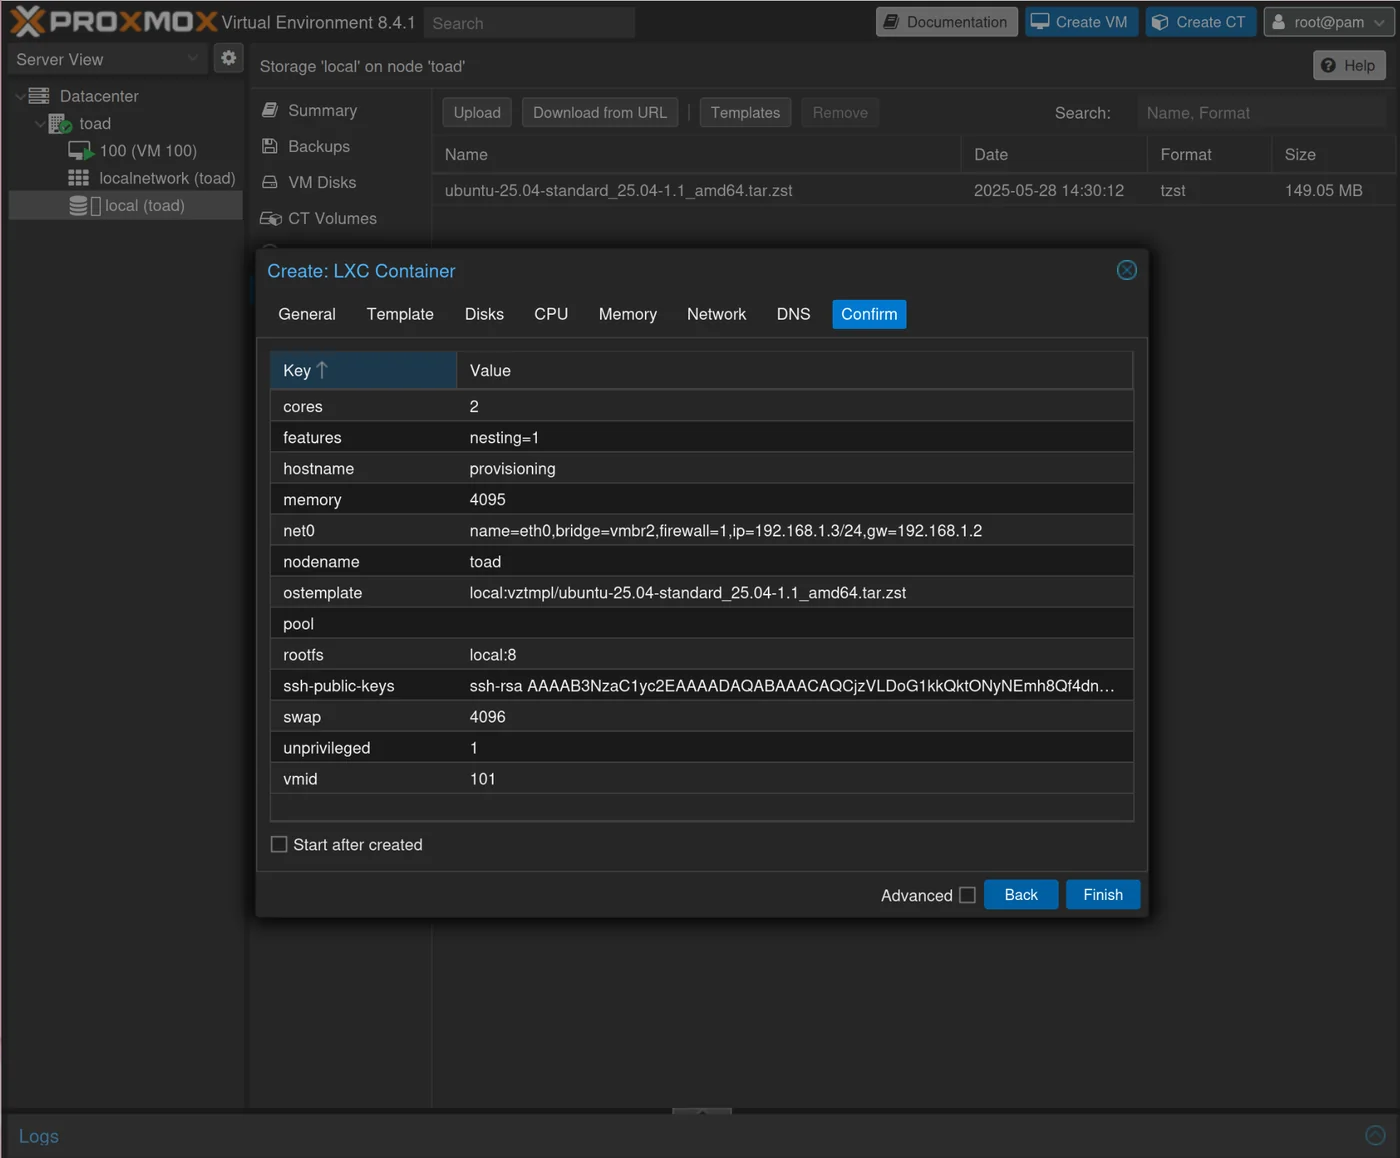This screenshot has width=1400, height=1158.
Task: Enable Start after created checkbox
Action: coord(279,845)
